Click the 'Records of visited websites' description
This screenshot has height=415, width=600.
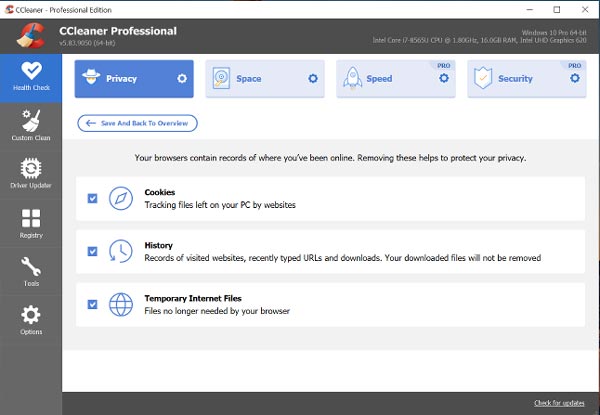(342, 258)
